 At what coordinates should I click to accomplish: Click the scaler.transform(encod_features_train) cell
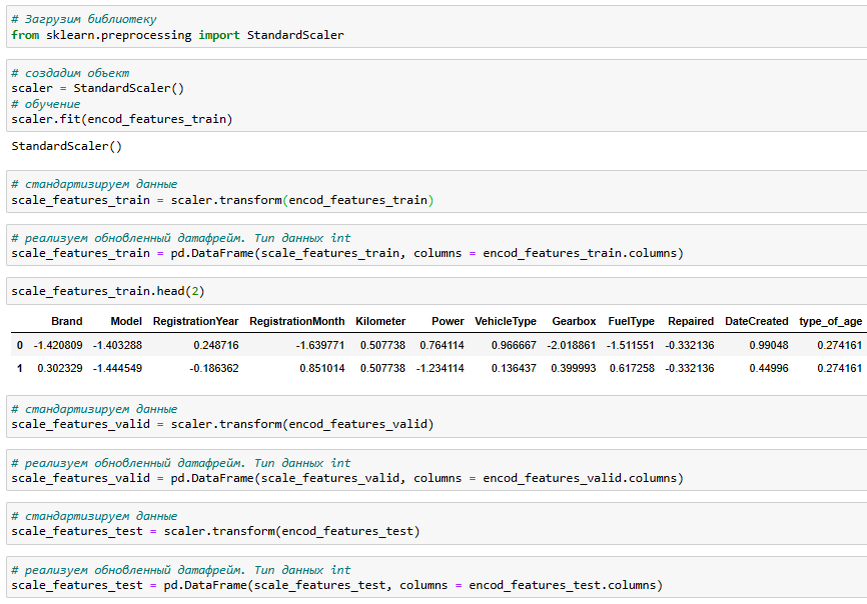click(436, 192)
